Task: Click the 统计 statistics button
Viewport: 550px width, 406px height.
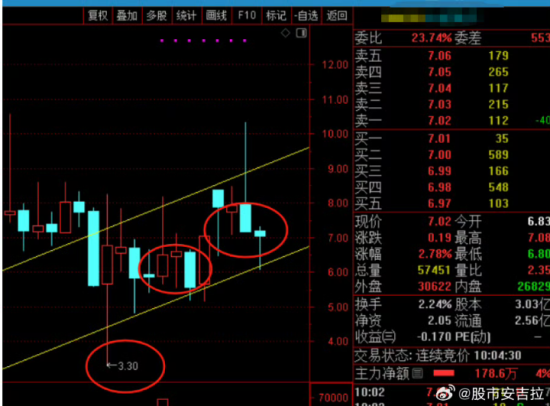Action: point(187,15)
